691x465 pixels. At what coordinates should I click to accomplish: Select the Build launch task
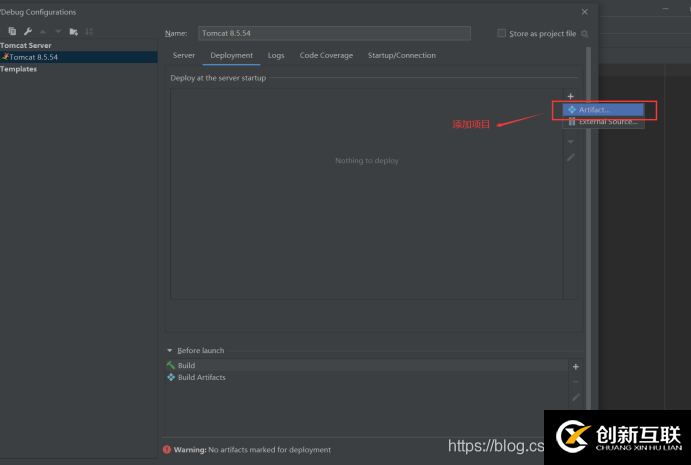(367, 365)
